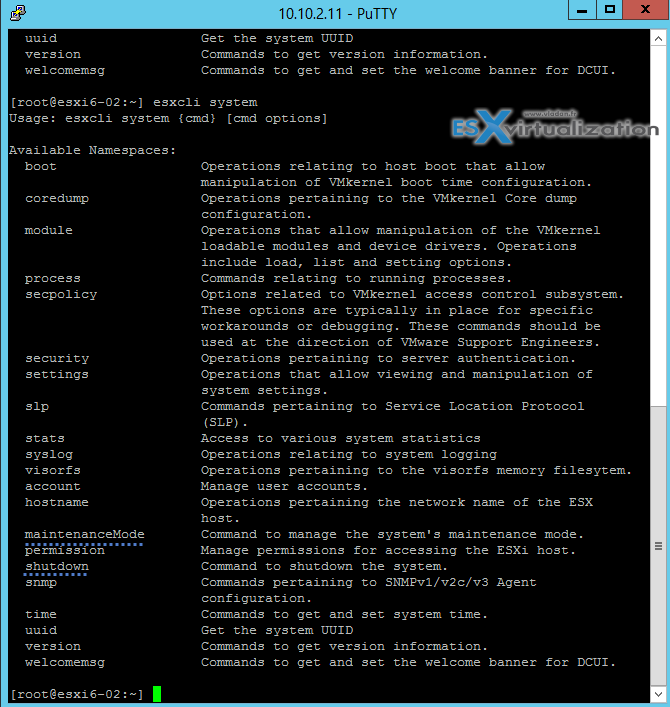Click the 'maintenanceMode' command name
Viewport: 670px width, 707px height.
(85, 534)
